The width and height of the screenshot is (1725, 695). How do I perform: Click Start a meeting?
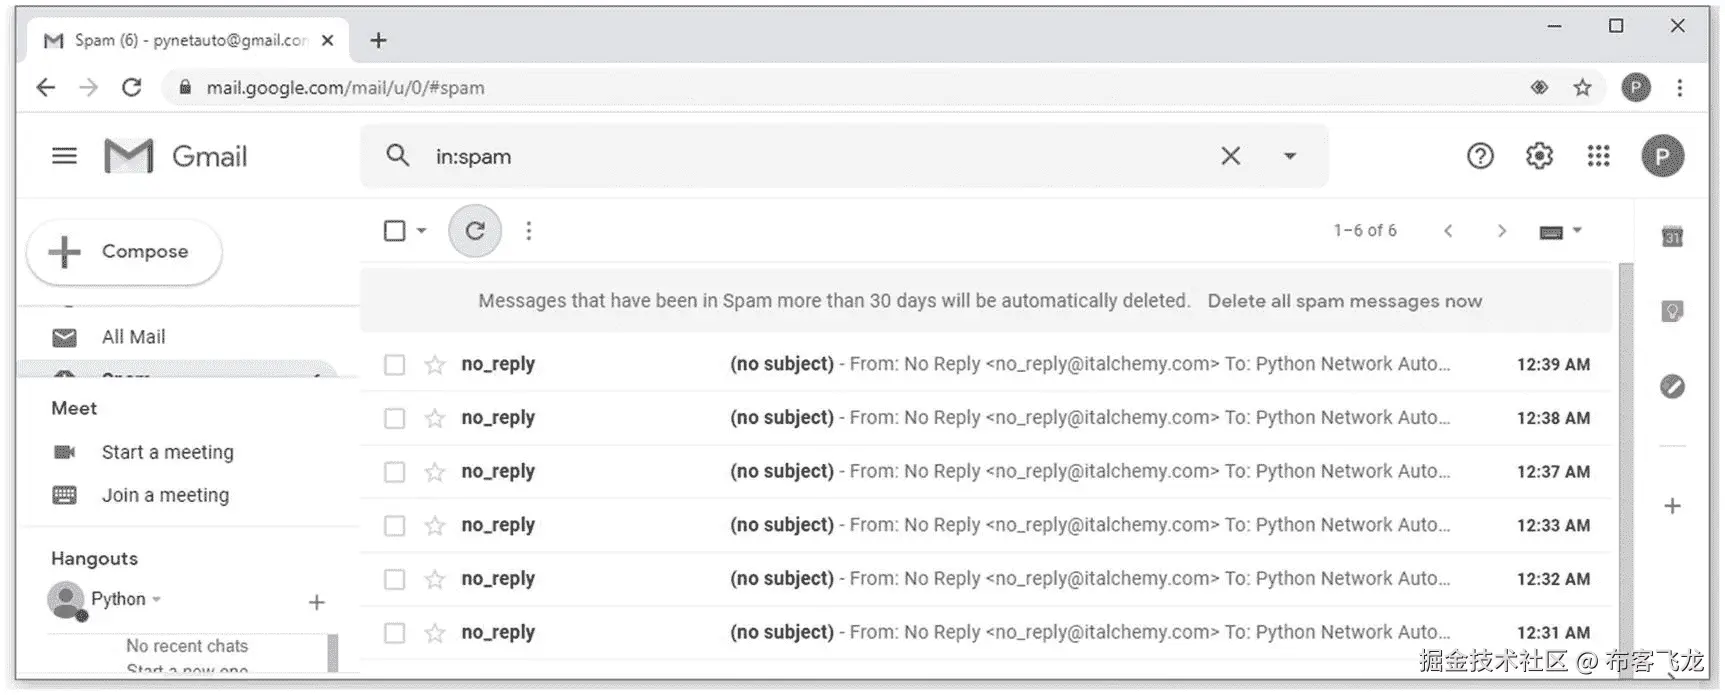pos(167,452)
